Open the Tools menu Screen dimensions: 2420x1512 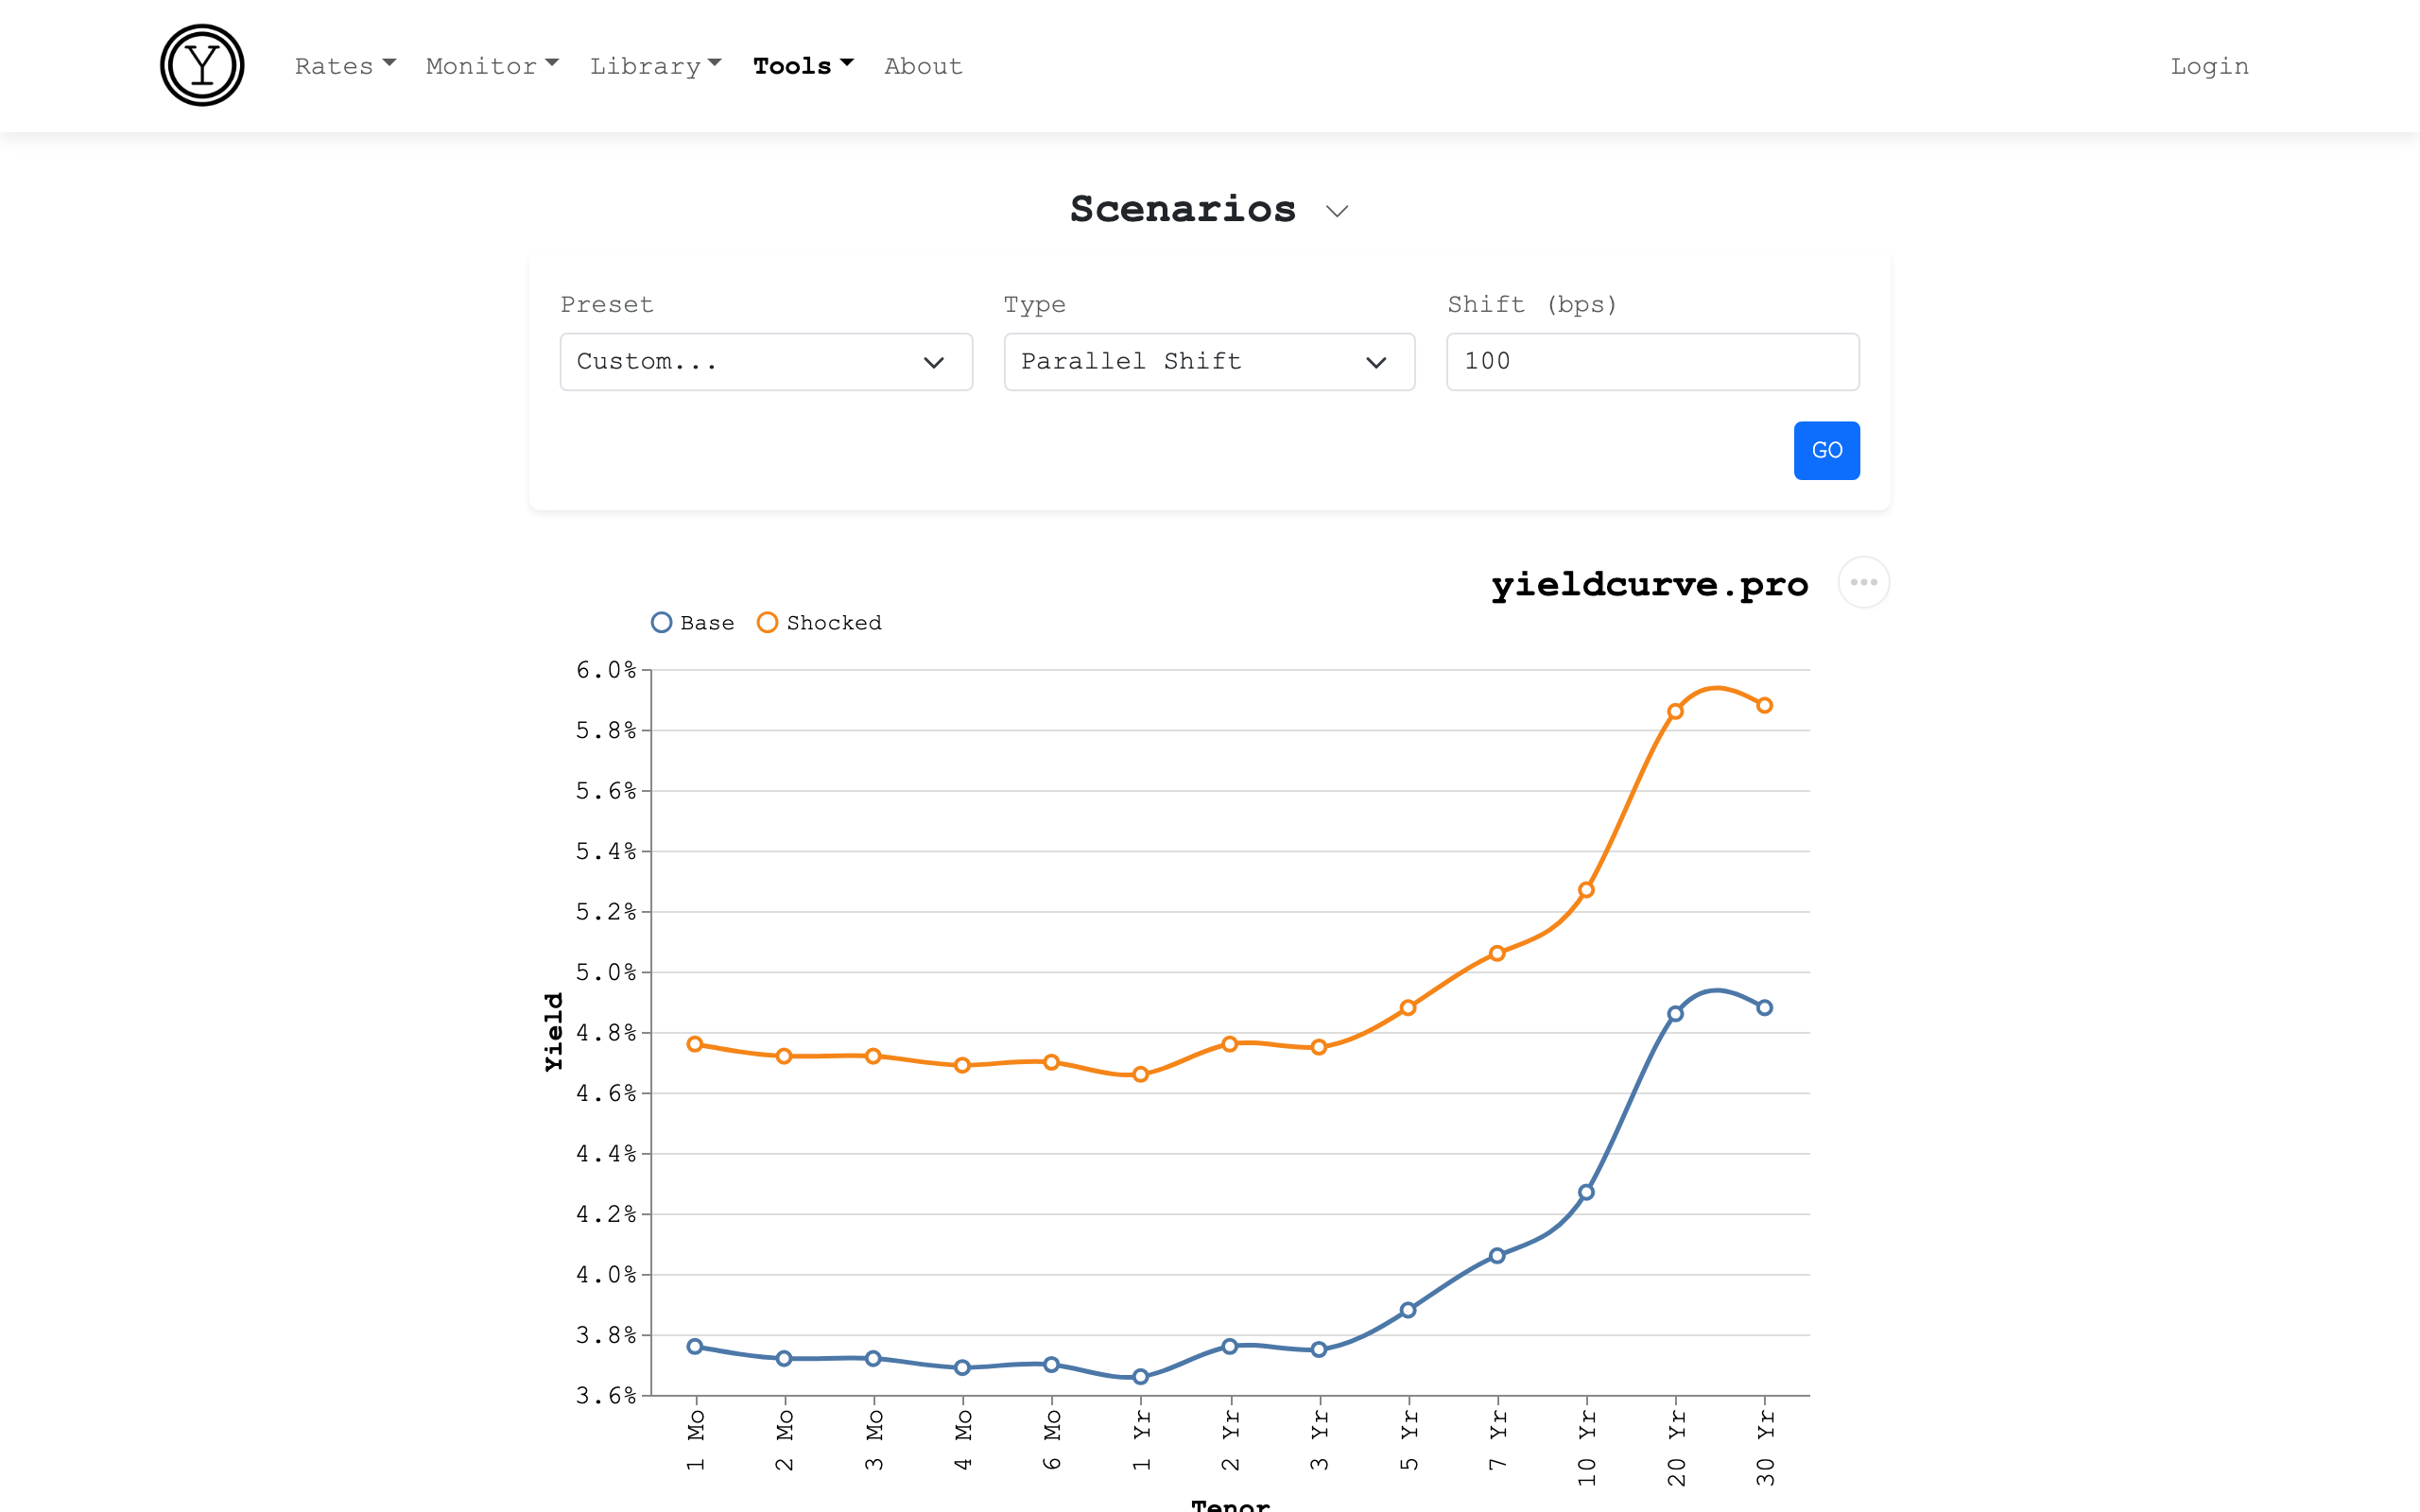pos(802,66)
